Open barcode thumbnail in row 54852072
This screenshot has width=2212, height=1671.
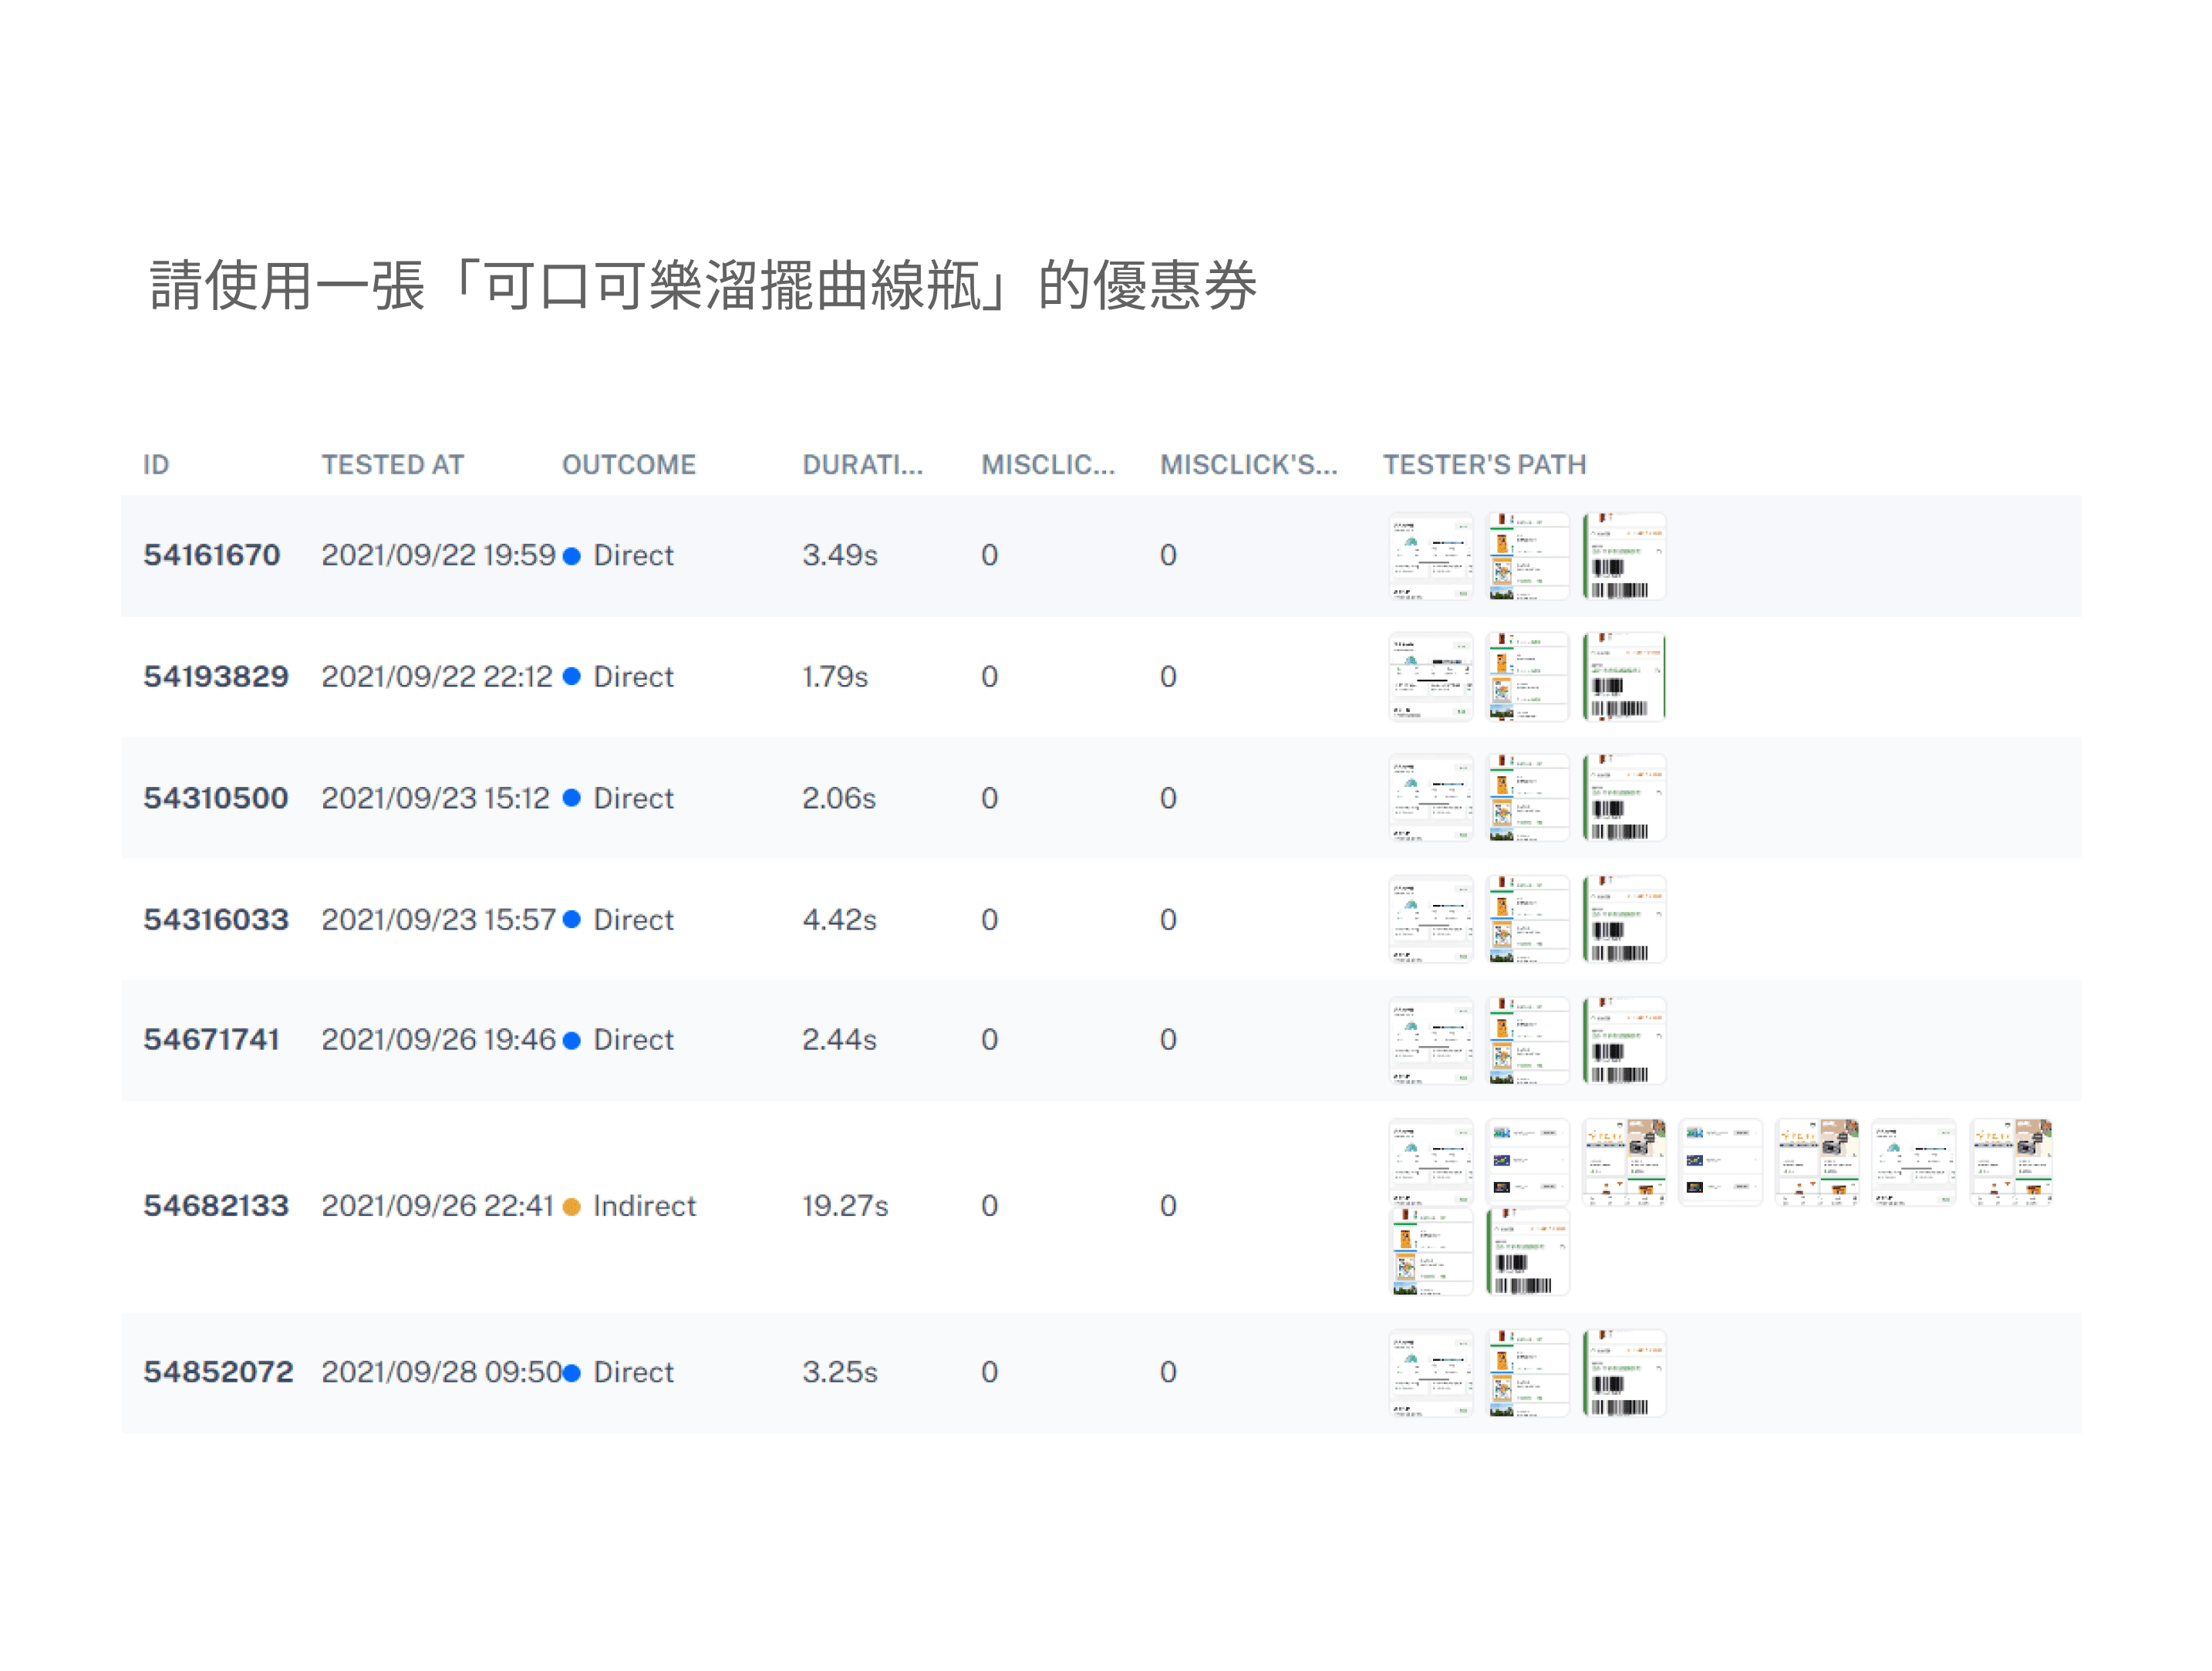[x=1624, y=1372]
